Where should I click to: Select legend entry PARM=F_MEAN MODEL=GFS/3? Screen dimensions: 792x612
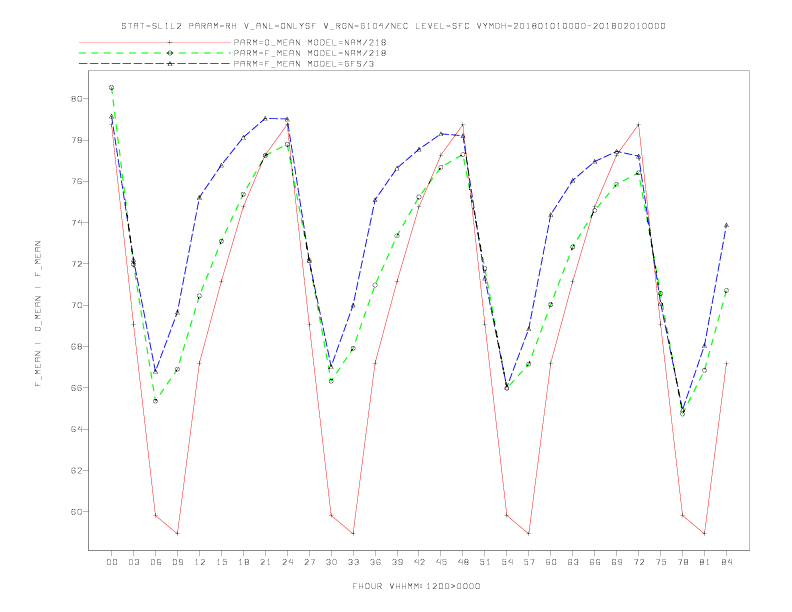tap(304, 64)
